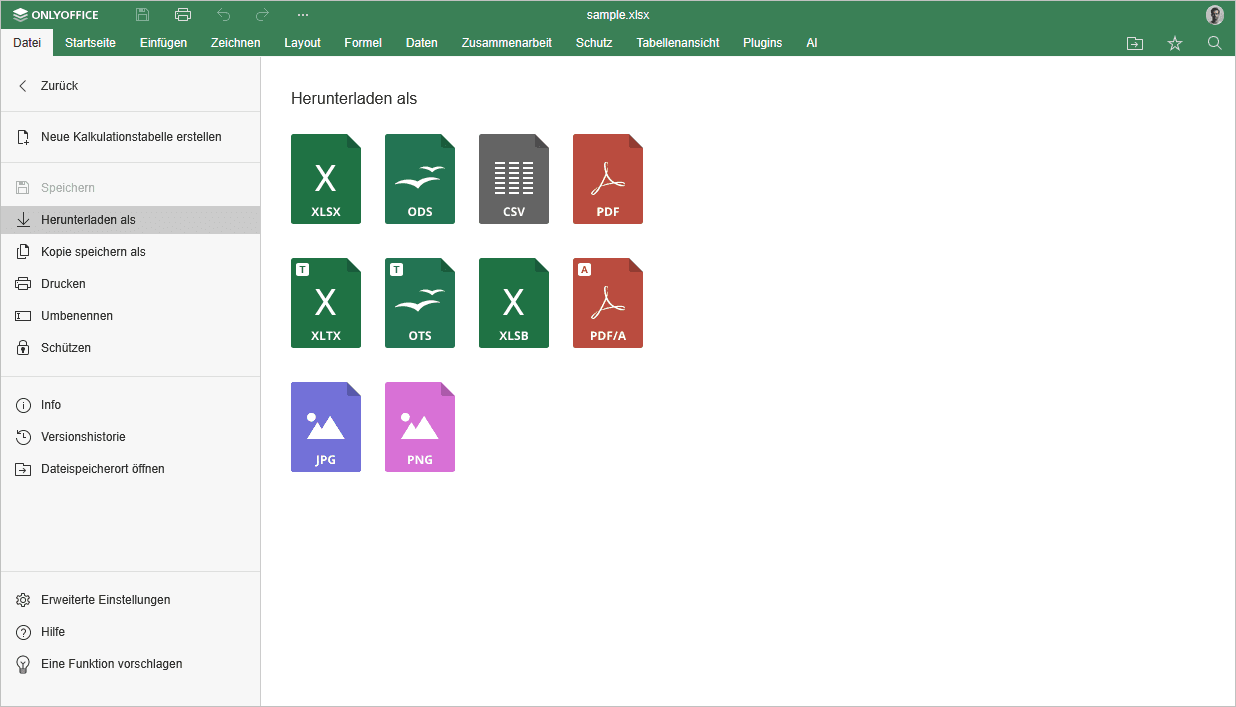Viewport: 1236px width, 707px height.
Task: Save the sheet as JPG image
Action: point(325,427)
